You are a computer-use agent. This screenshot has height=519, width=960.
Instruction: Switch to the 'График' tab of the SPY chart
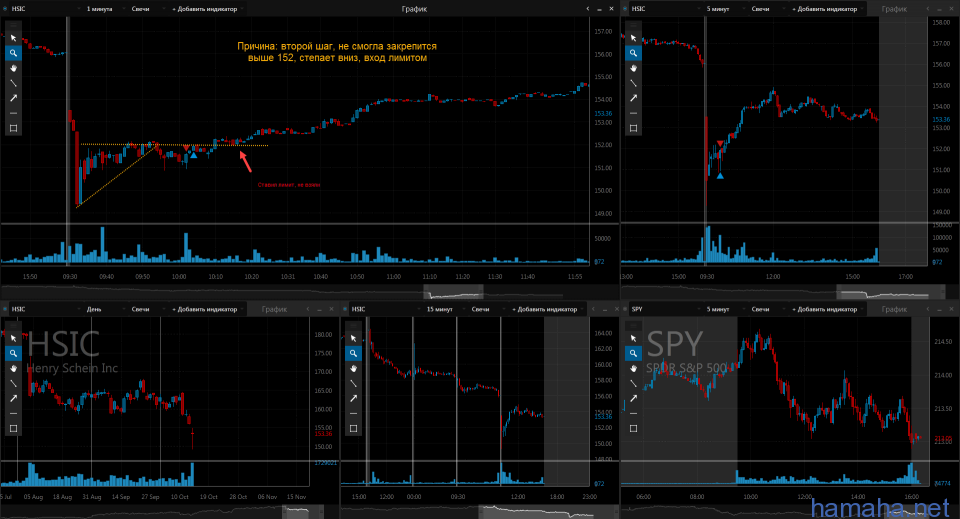894,309
